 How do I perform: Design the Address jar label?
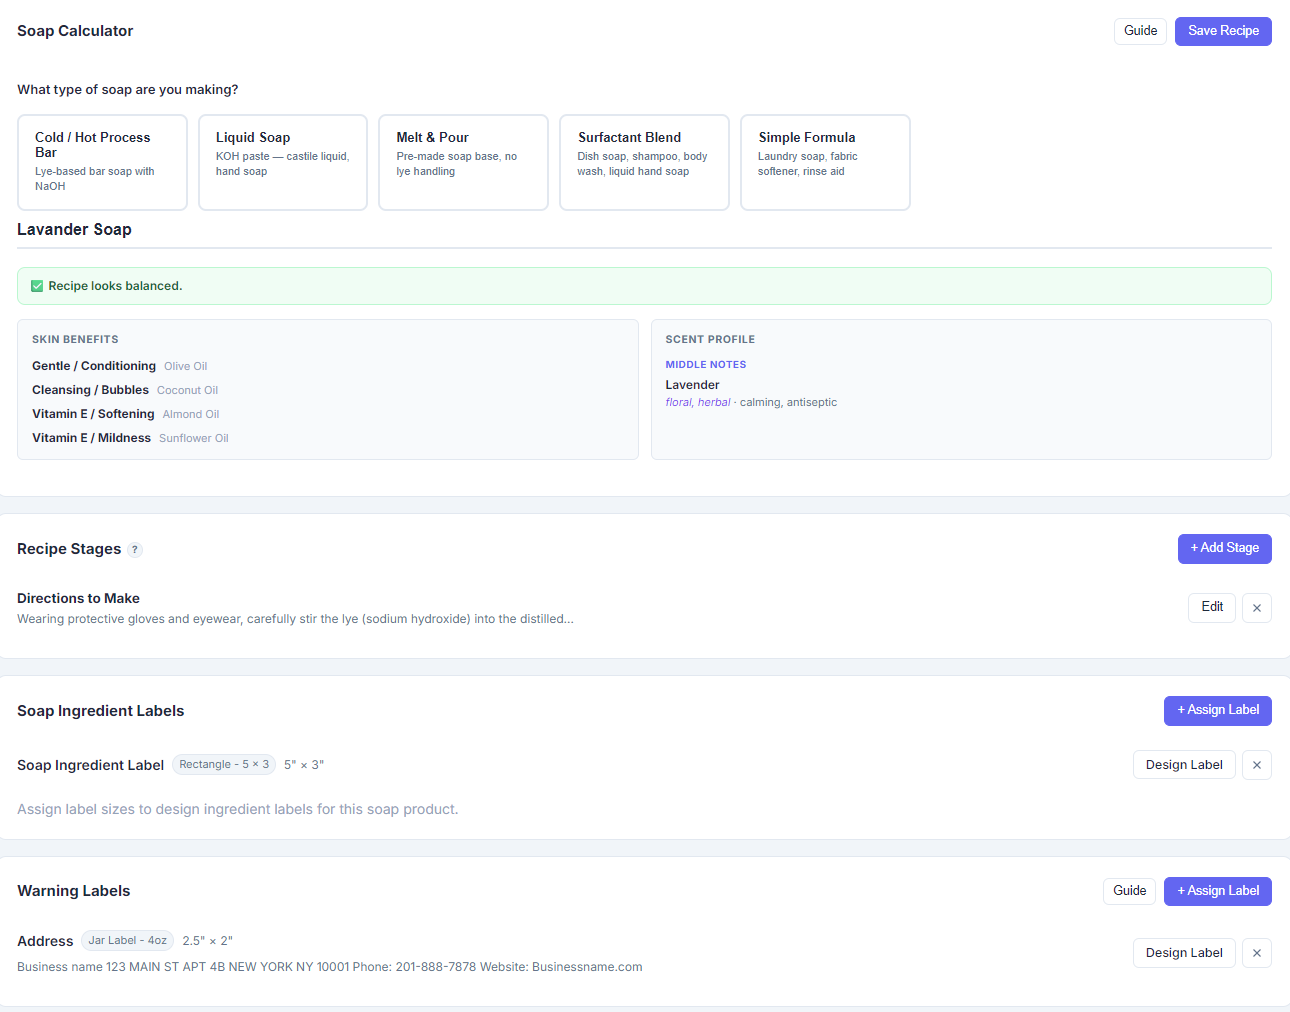[1183, 953]
